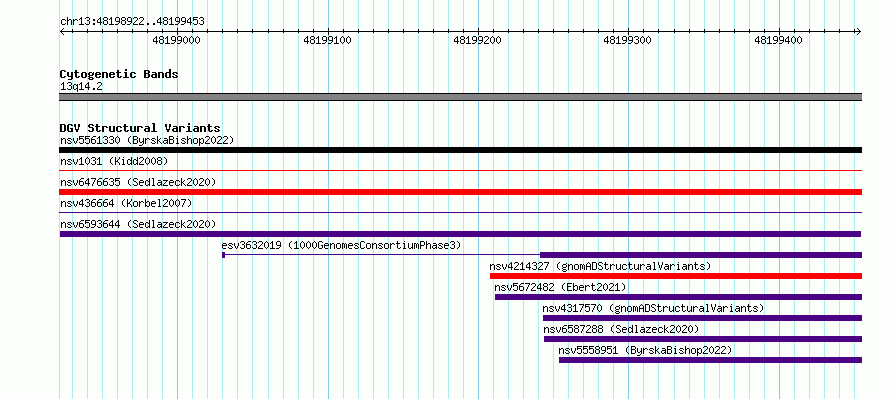Select the thin purple nsv436664 line

461,212
